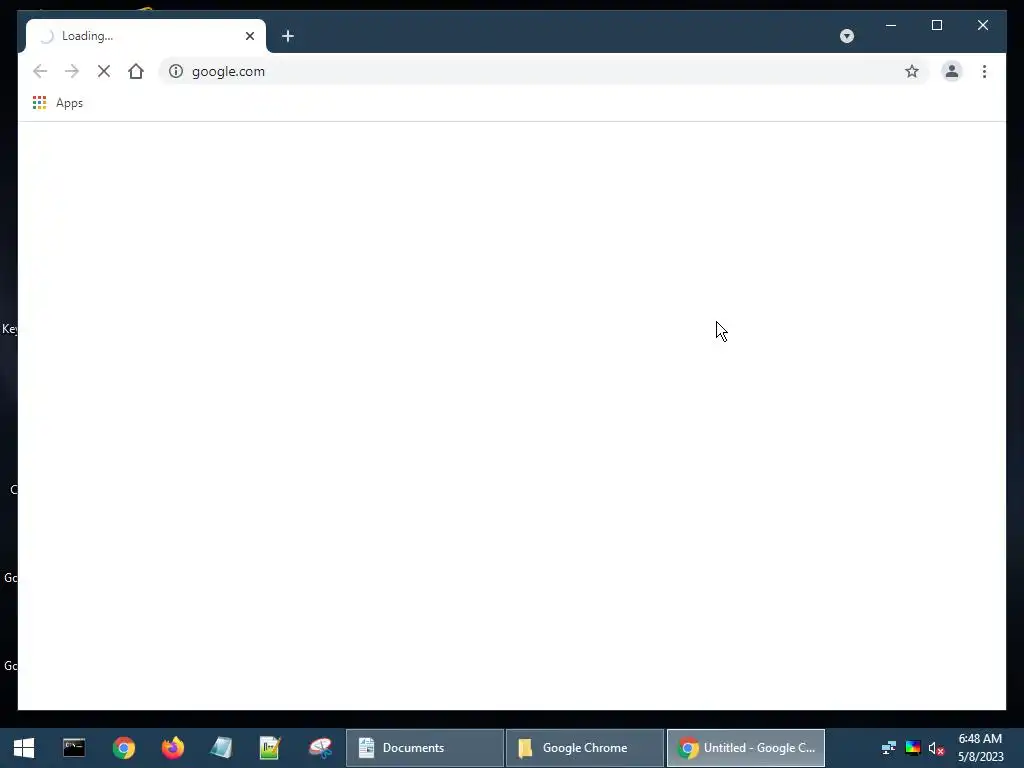Select Untitled - Google Chrome taskbar button
Viewport: 1024px width, 768px height.
pyautogui.click(x=746, y=748)
